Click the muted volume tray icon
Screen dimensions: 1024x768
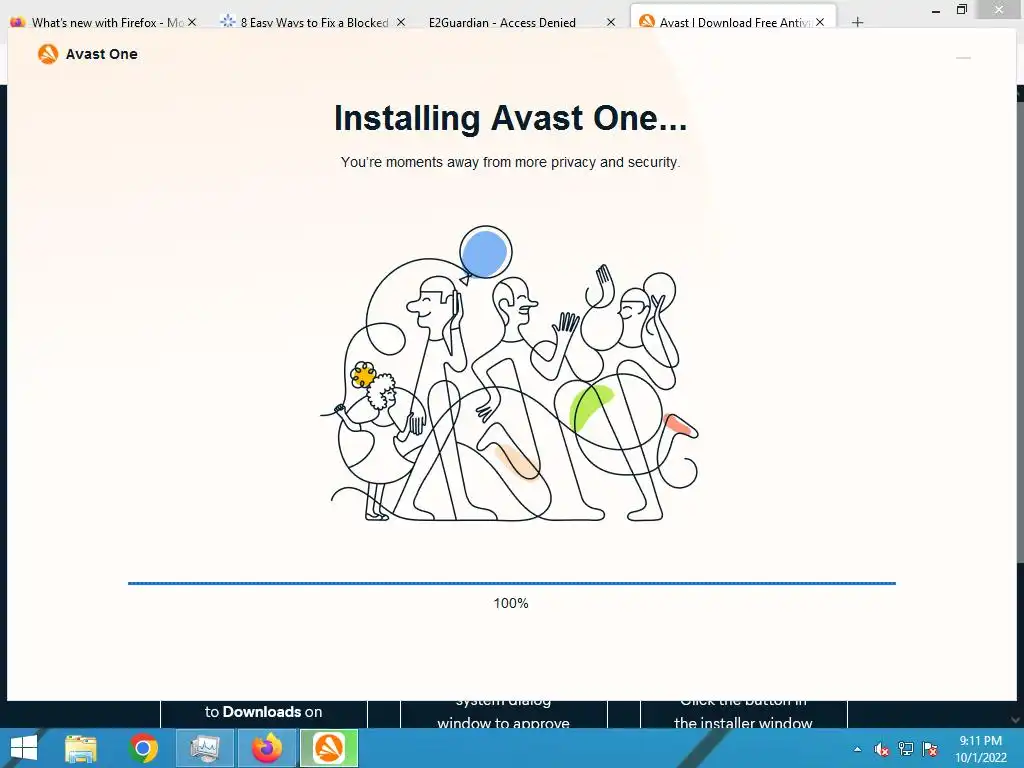(x=882, y=749)
